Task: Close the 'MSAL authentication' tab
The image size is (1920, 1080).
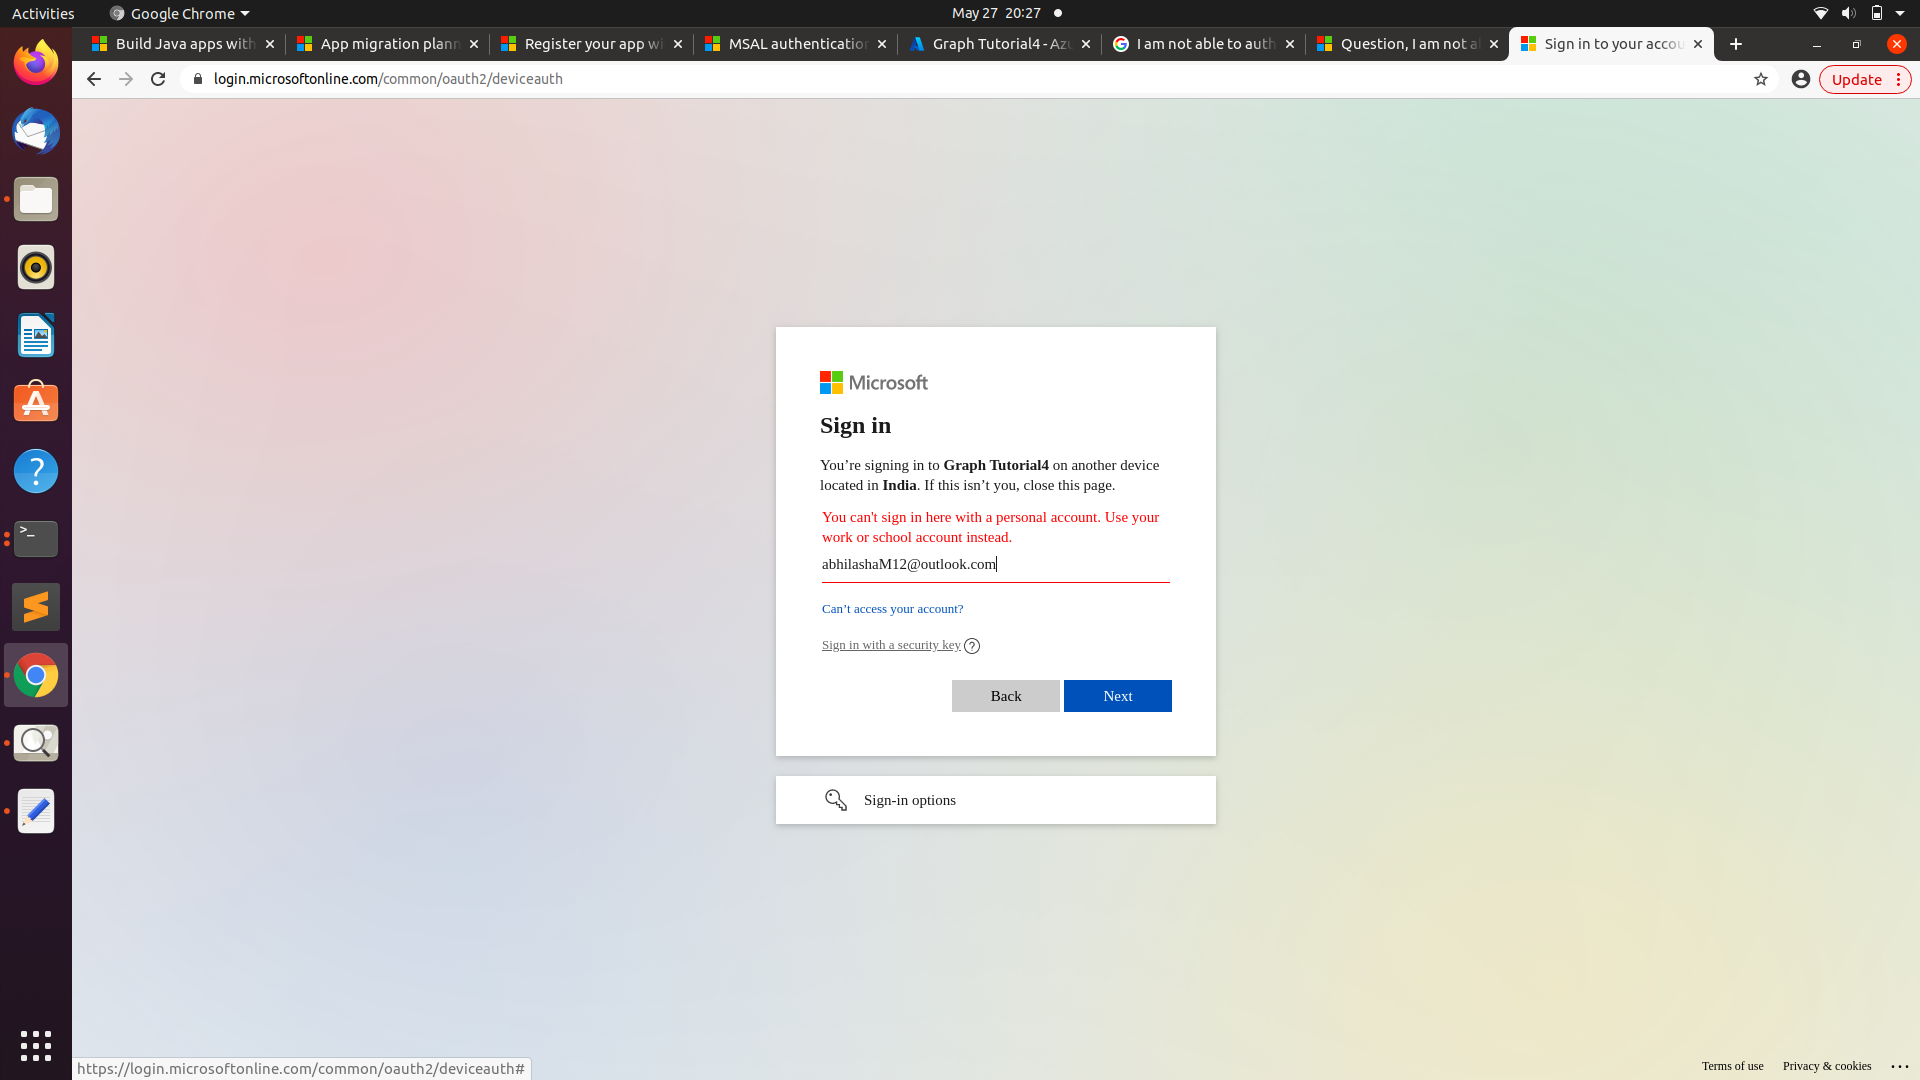Action: 882,44
